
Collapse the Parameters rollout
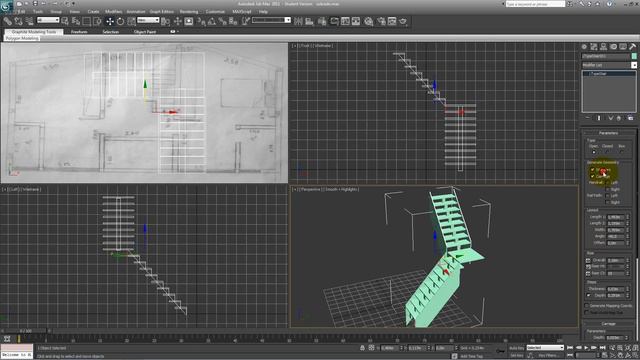[x=608, y=133]
